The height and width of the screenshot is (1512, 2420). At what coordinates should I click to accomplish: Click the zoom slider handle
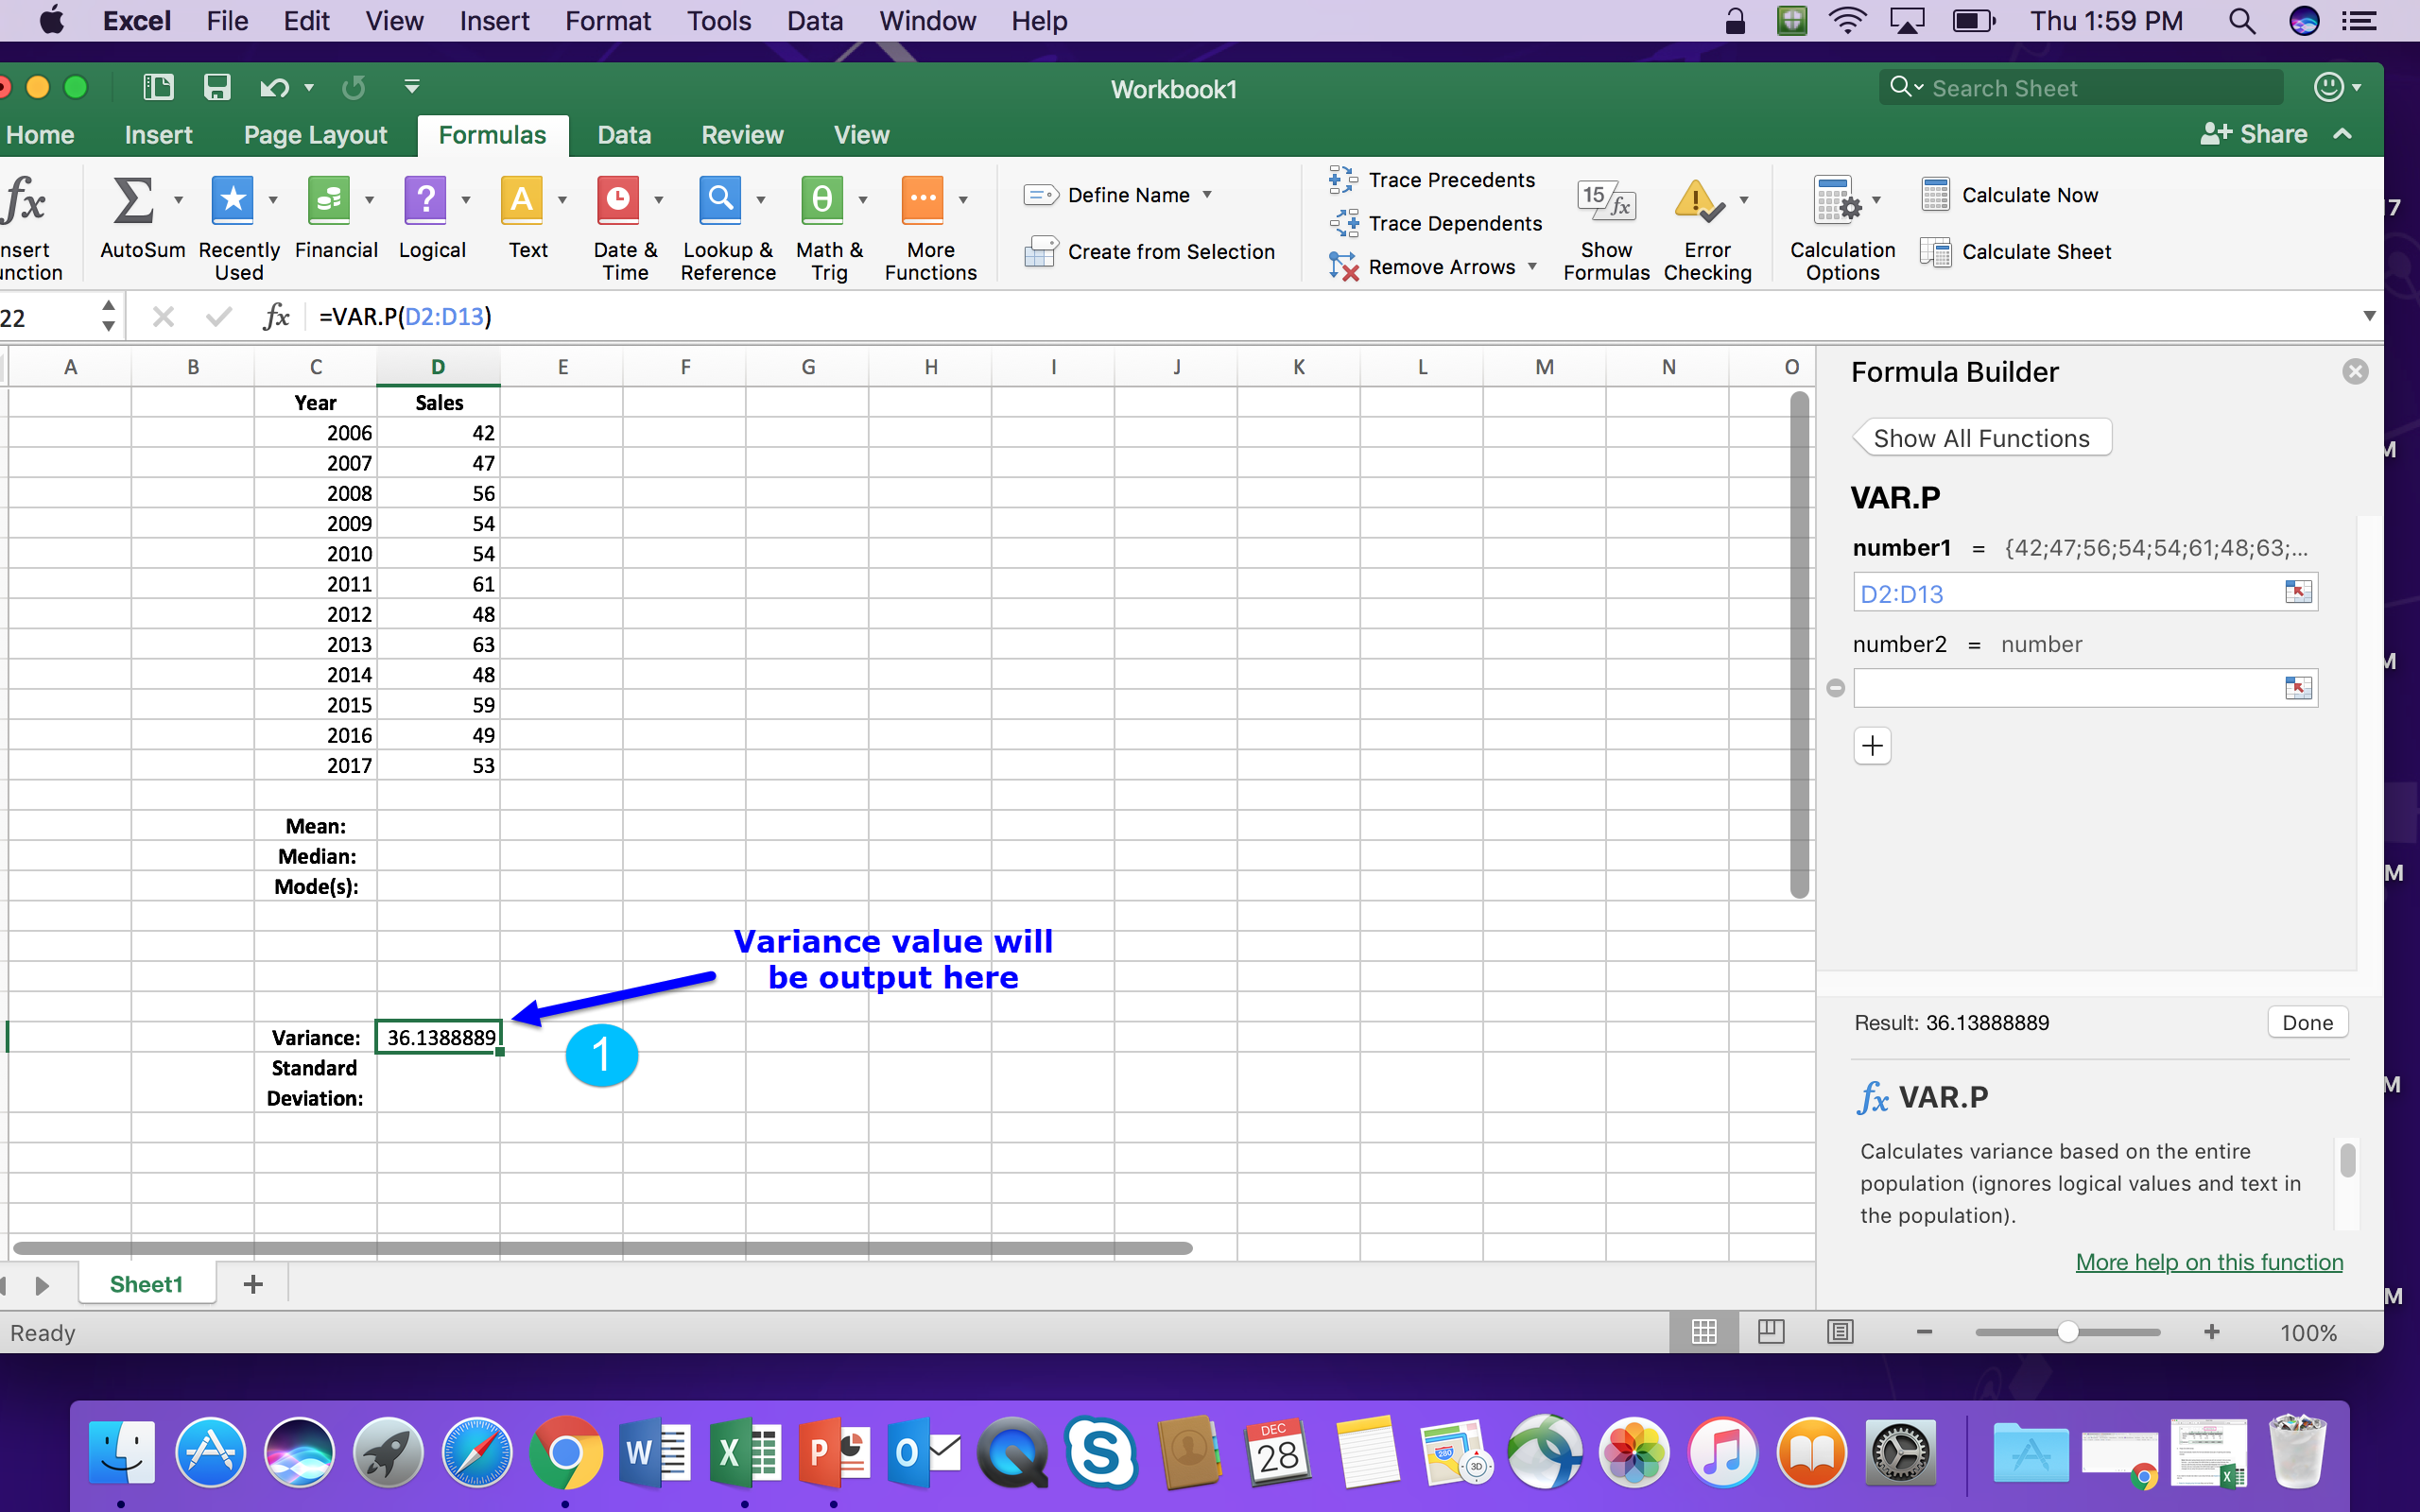(2067, 1332)
